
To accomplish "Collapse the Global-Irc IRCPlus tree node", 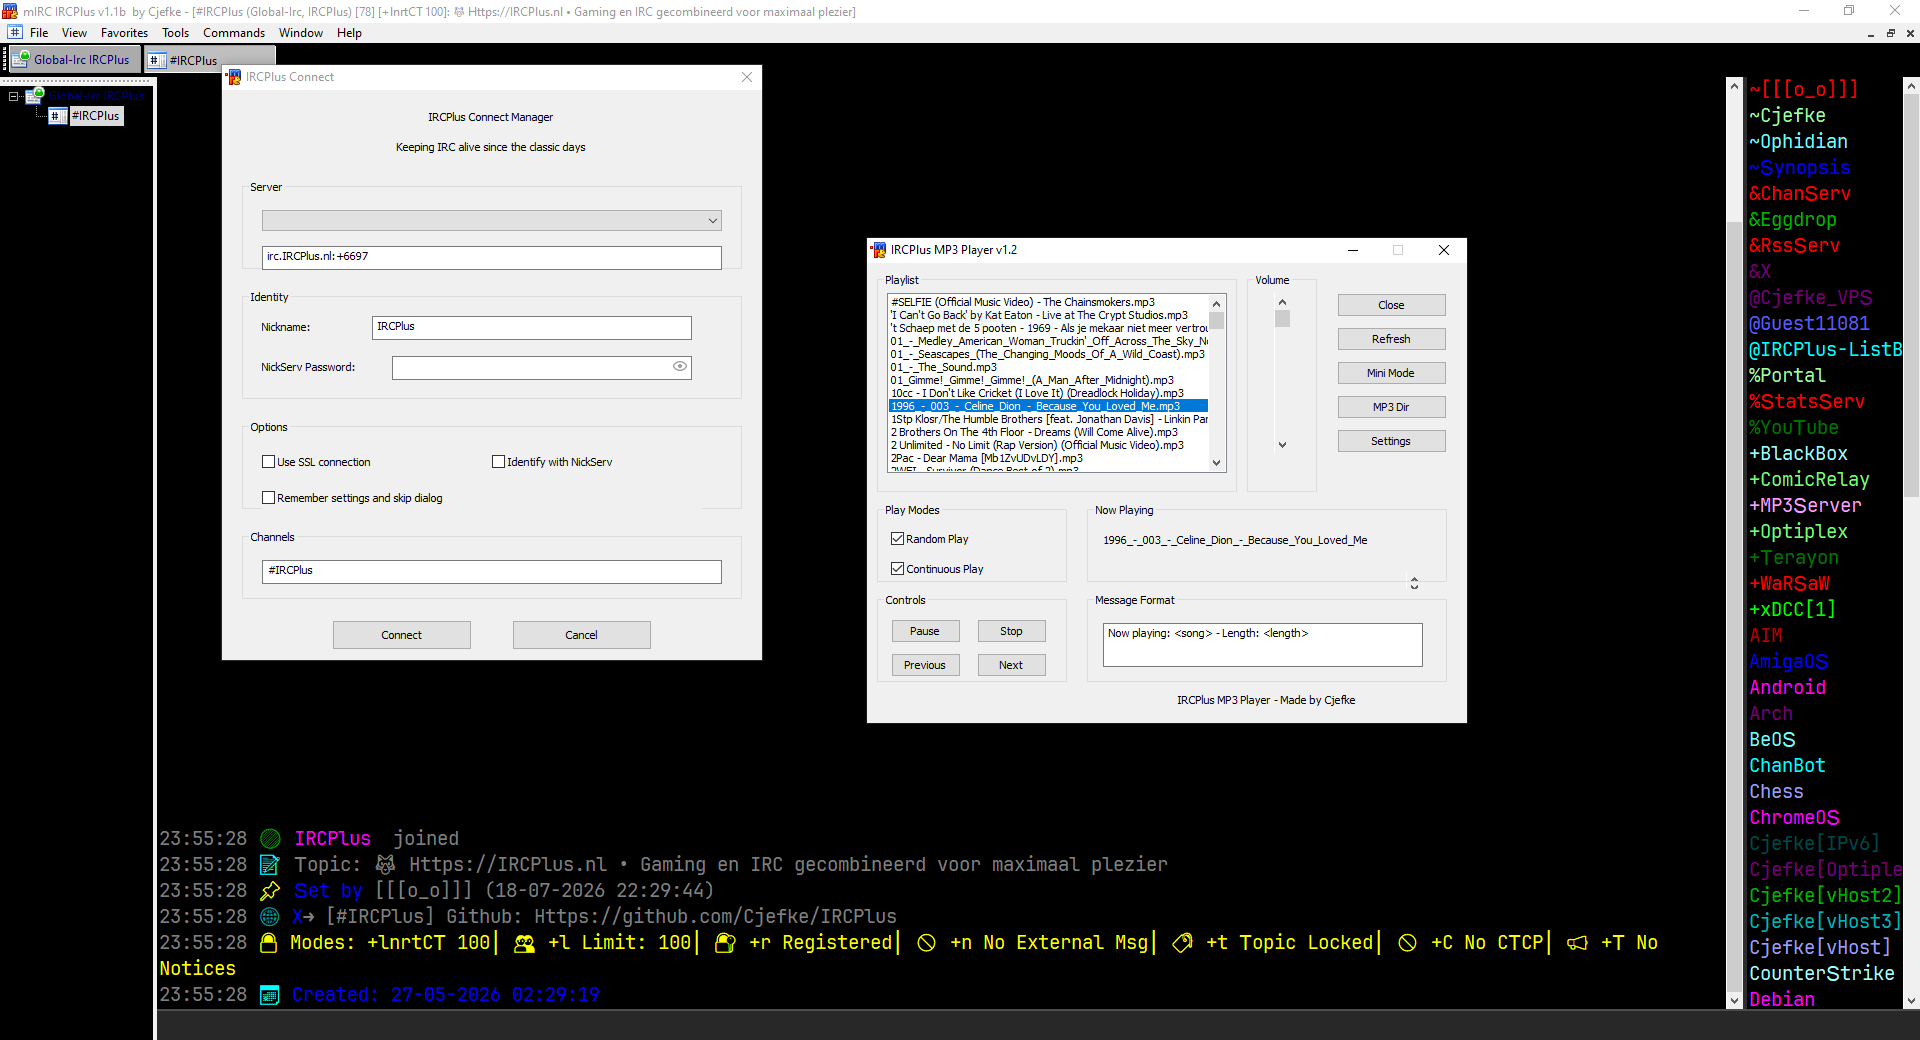I will 14,97.
